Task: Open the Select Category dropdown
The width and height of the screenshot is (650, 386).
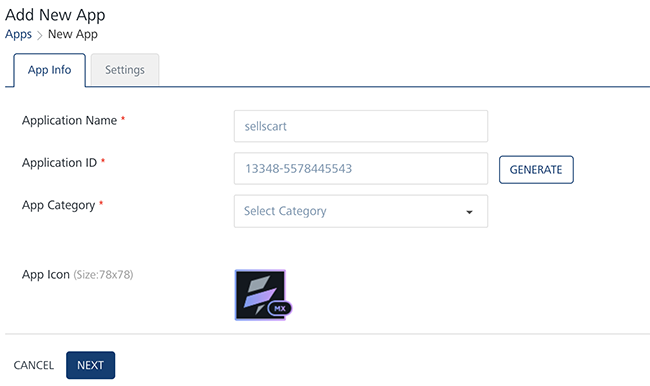Action: 361,211
